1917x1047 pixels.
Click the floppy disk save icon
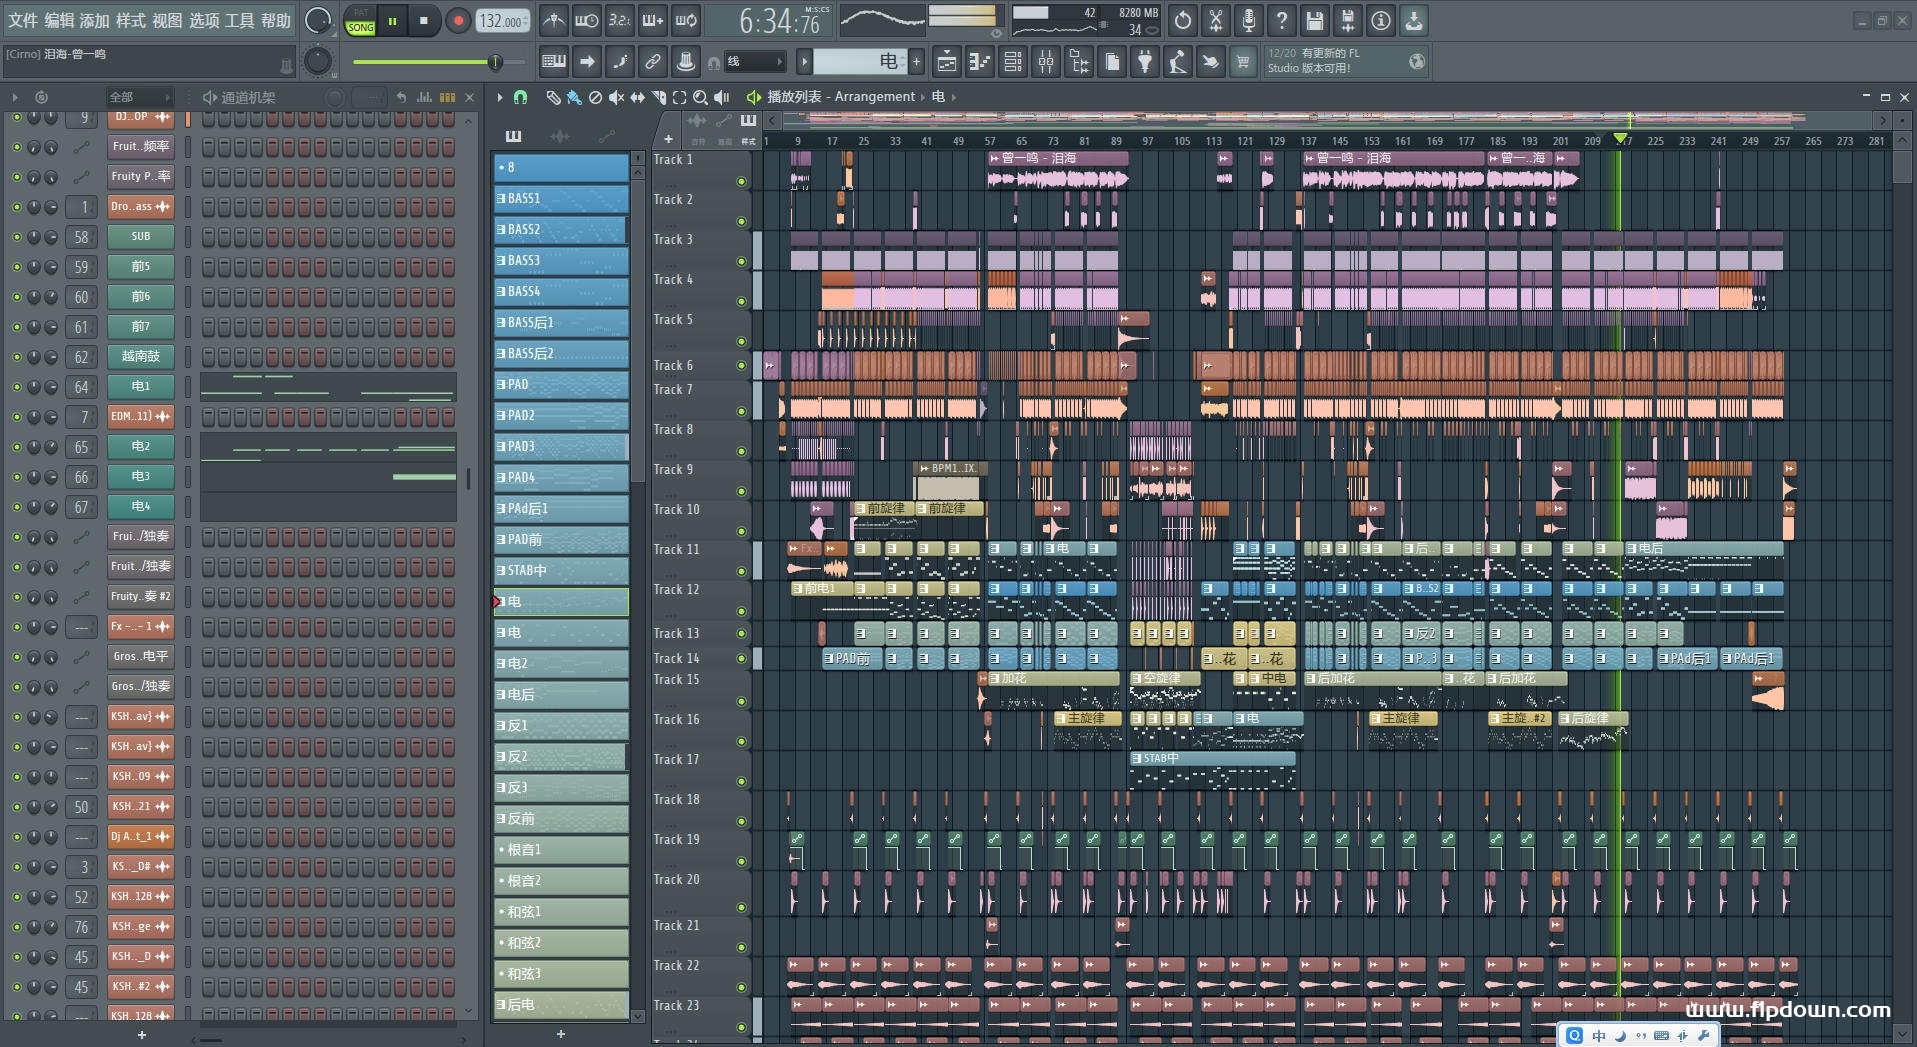point(1314,20)
